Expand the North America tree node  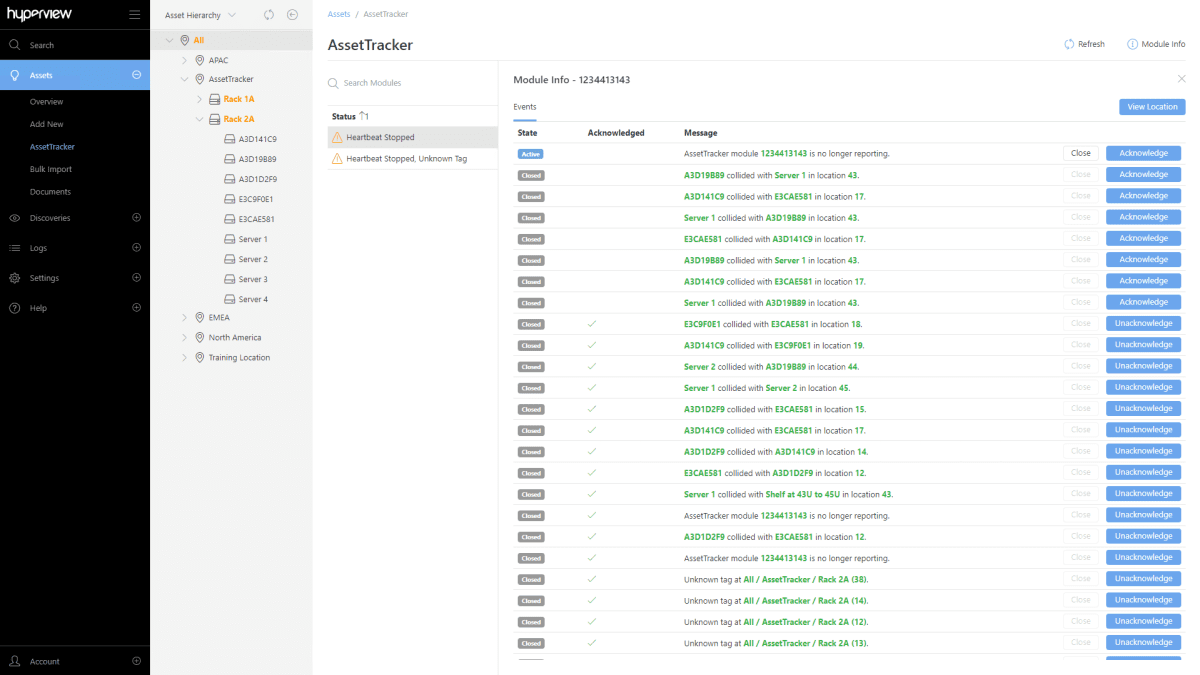click(x=183, y=337)
